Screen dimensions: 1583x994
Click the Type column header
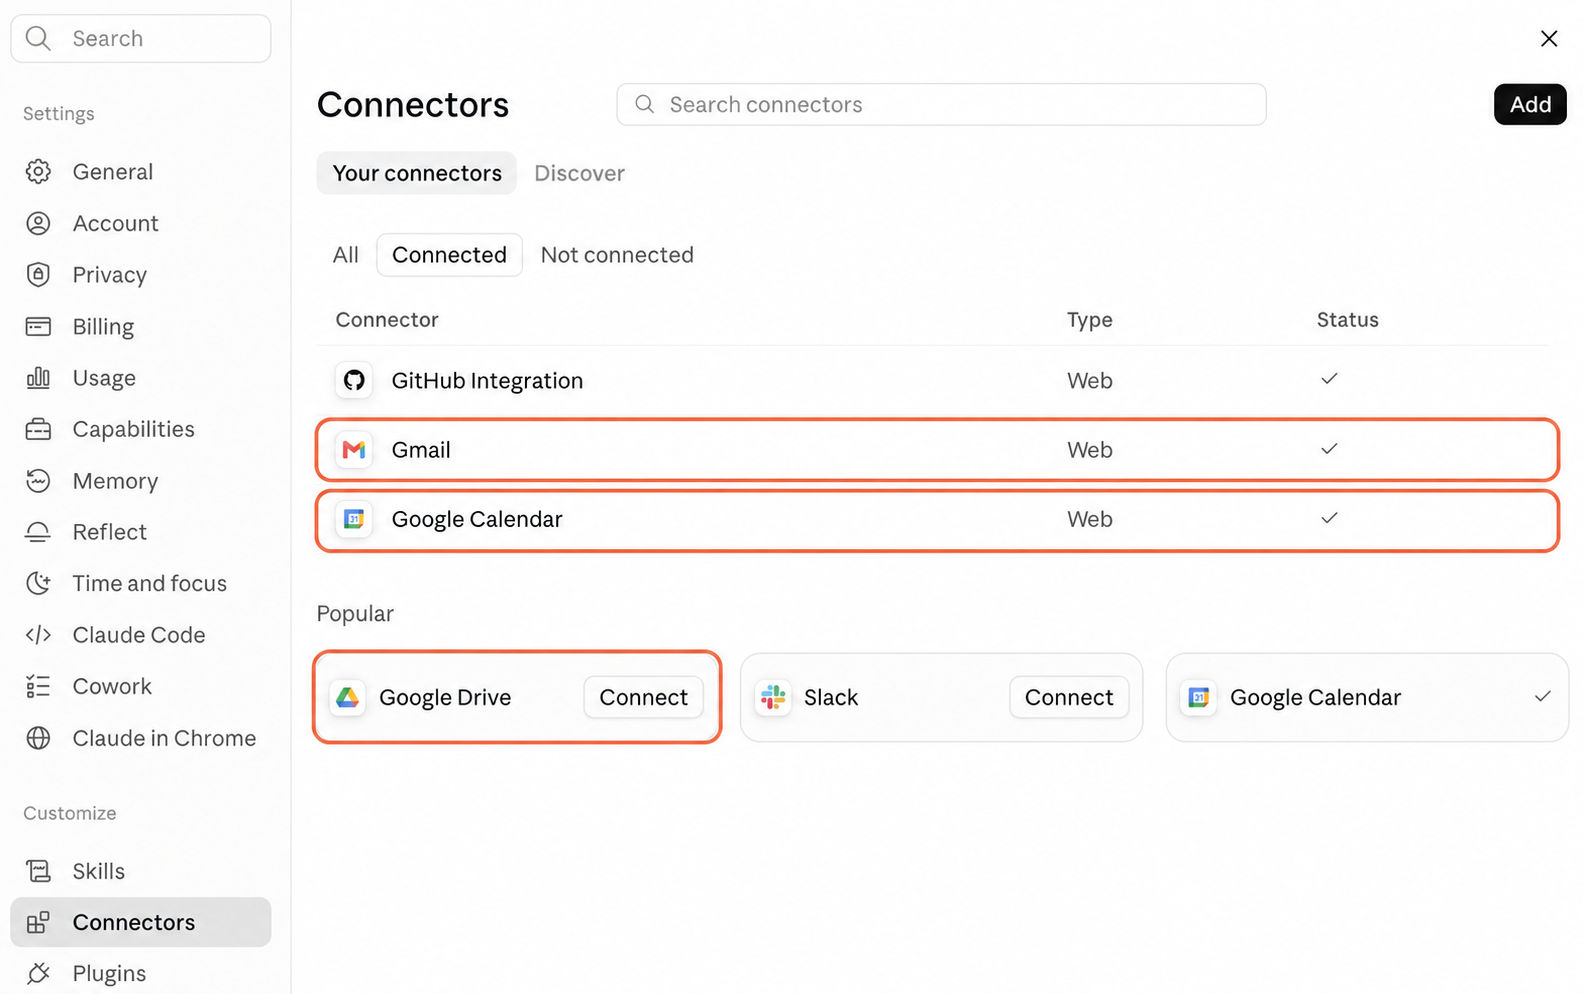point(1089,320)
